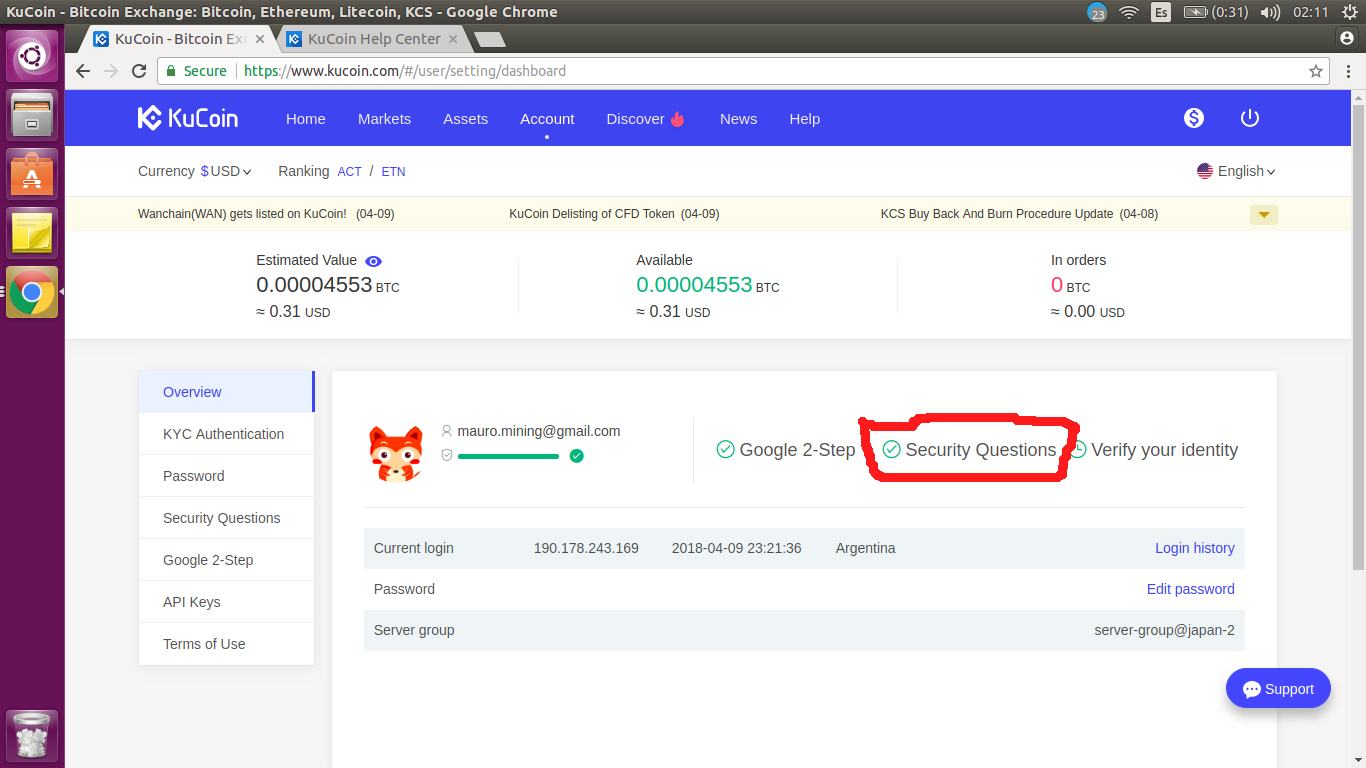This screenshot has height=768, width=1366.
Task: Open KuCoin Delisting of CFD Token announcement
Action: pyautogui.click(x=614, y=214)
